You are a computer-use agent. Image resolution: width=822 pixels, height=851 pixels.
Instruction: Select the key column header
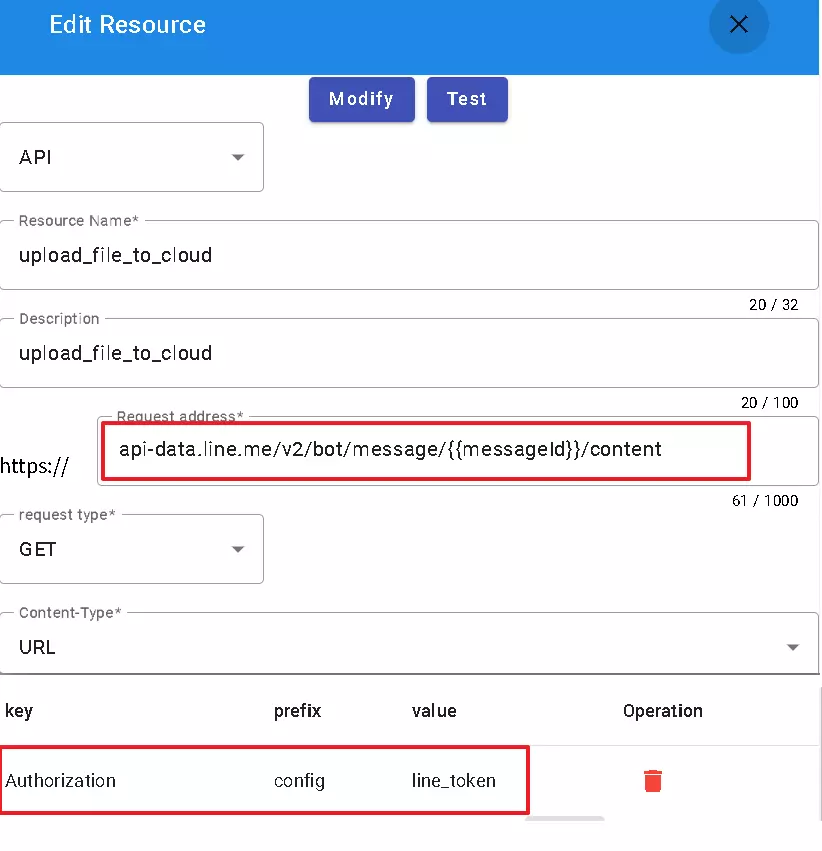point(19,711)
